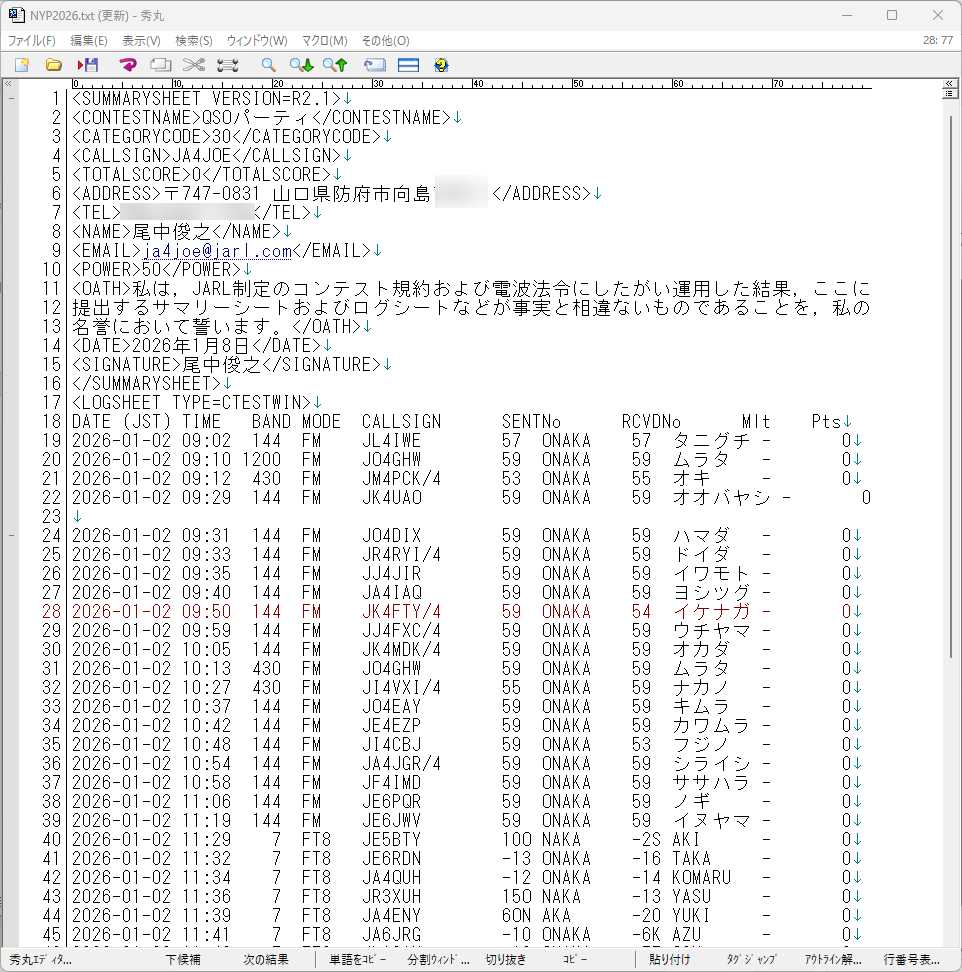Collapse the fold marker beside line 24
Image resolution: width=962 pixels, height=972 pixels.
tap(11, 536)
